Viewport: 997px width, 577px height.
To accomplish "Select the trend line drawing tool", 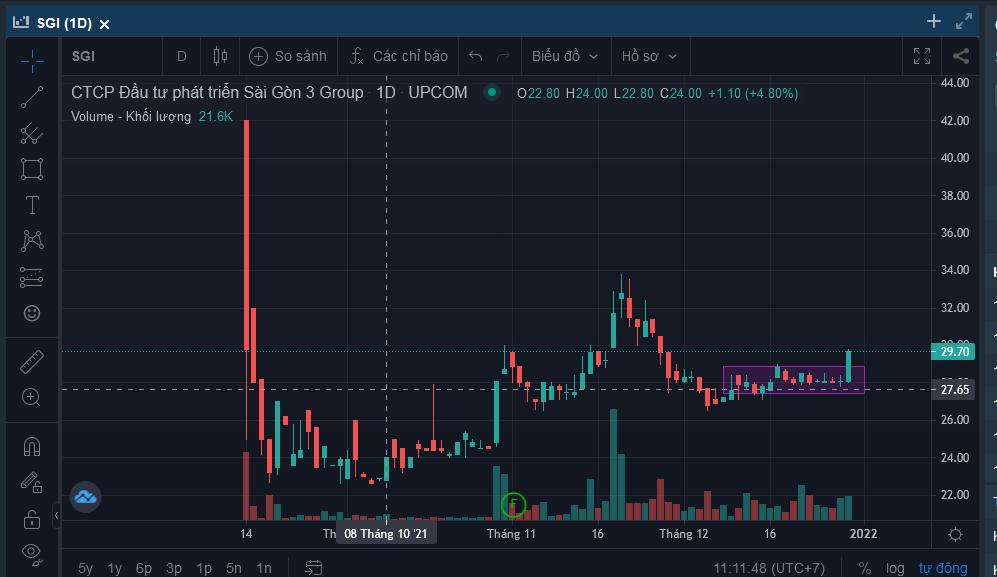I will [x=32, y=97].
